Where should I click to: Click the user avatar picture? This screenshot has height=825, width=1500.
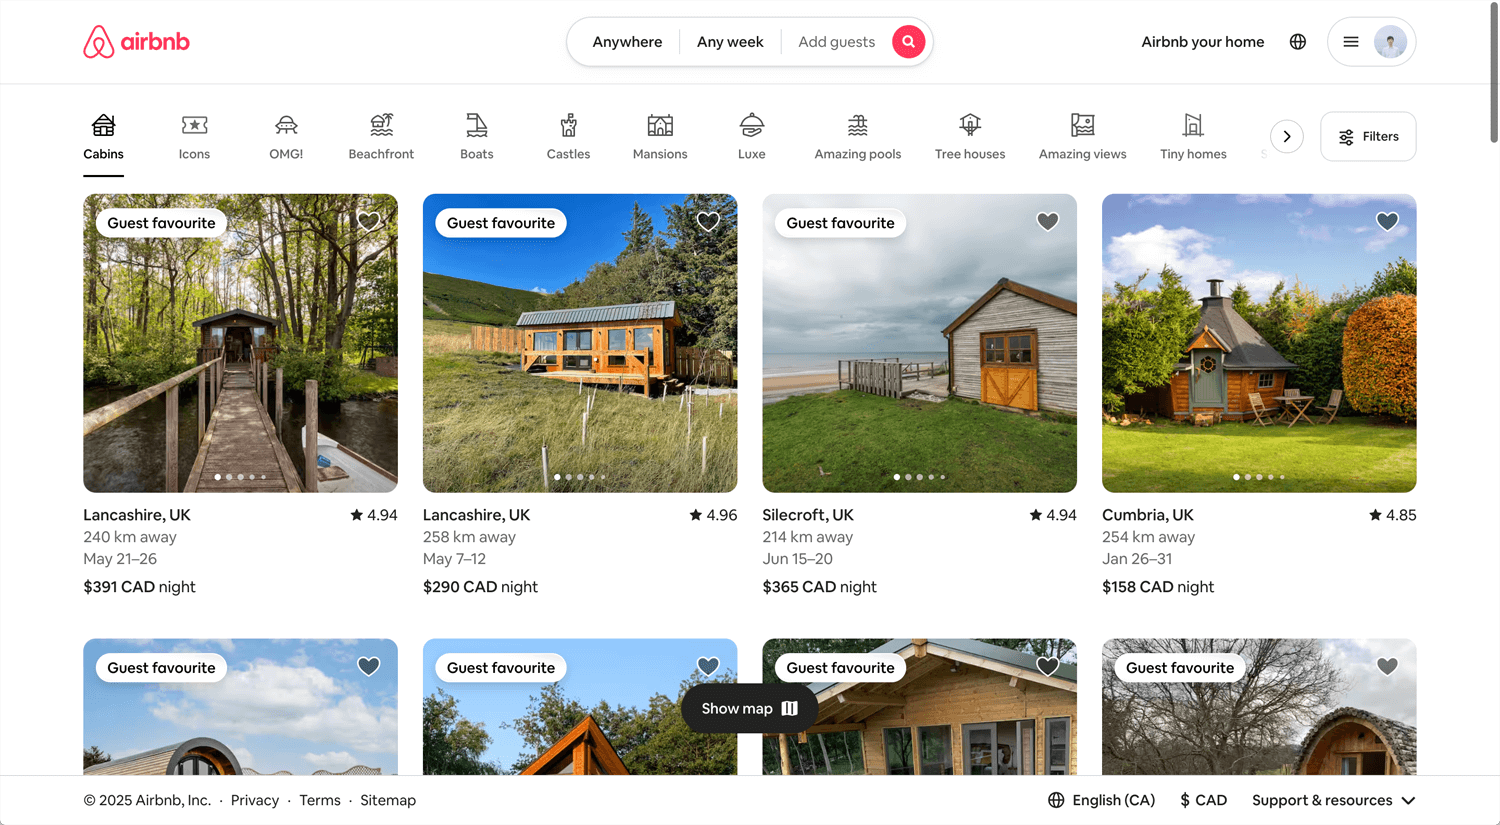click(1390, 42)
